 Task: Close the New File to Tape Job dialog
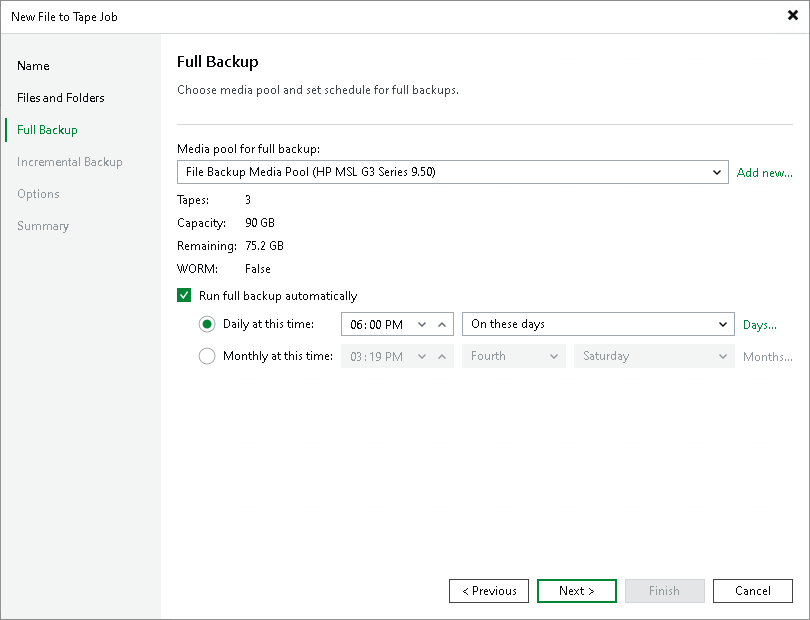point(792,16)
